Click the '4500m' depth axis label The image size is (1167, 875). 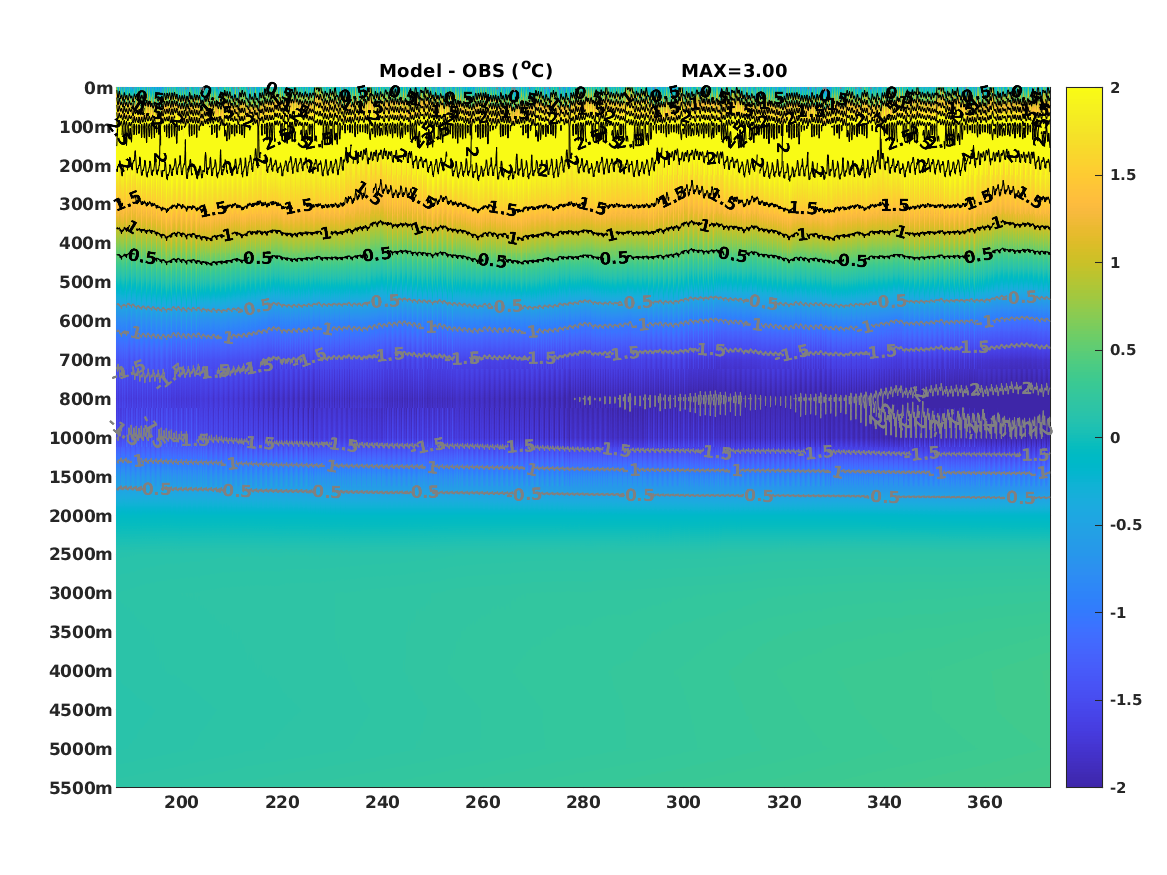(81, 710)
